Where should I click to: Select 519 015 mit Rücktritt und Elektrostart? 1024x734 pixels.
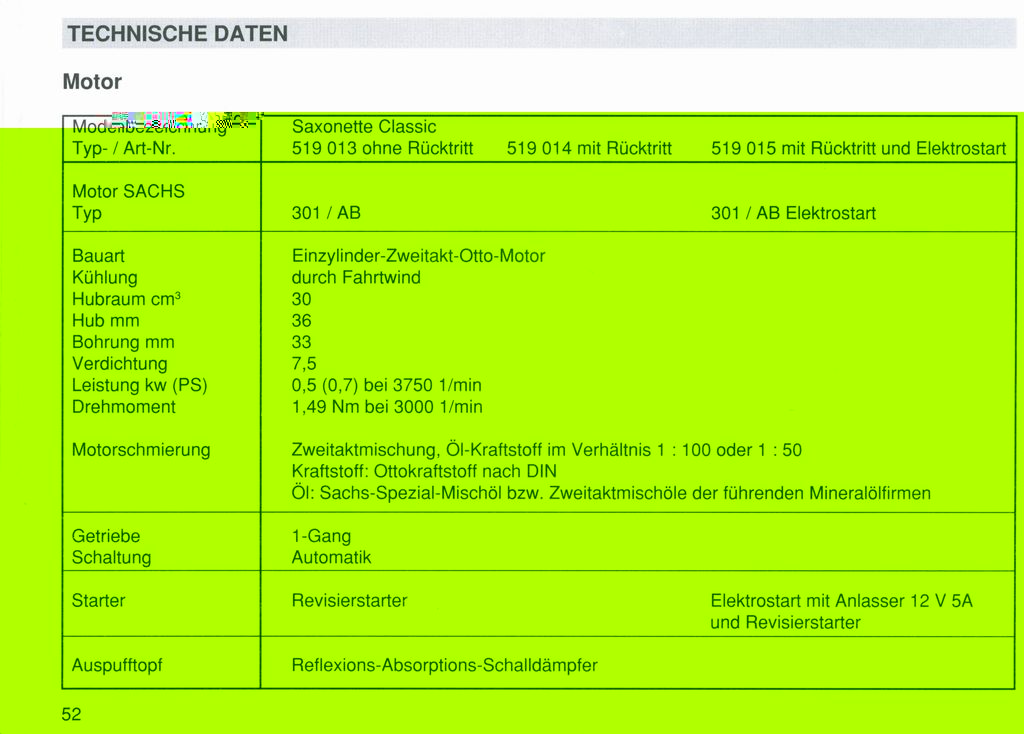(x=858, y=149)
